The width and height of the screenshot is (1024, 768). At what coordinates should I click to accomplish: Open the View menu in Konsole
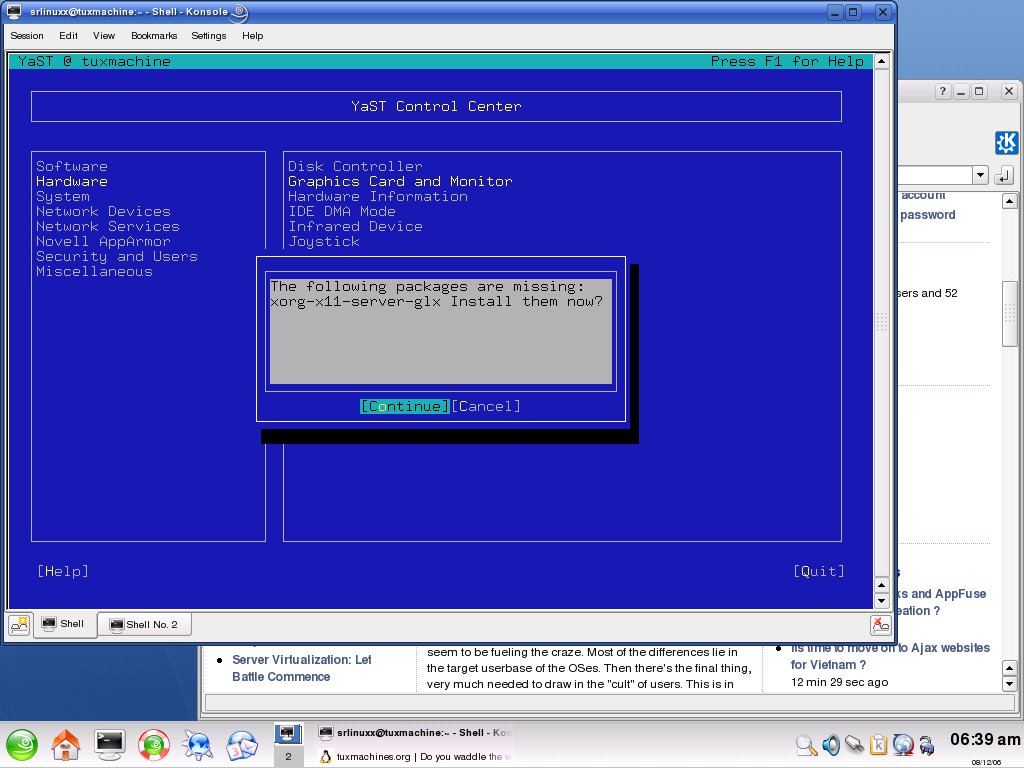tap(103, 36)
